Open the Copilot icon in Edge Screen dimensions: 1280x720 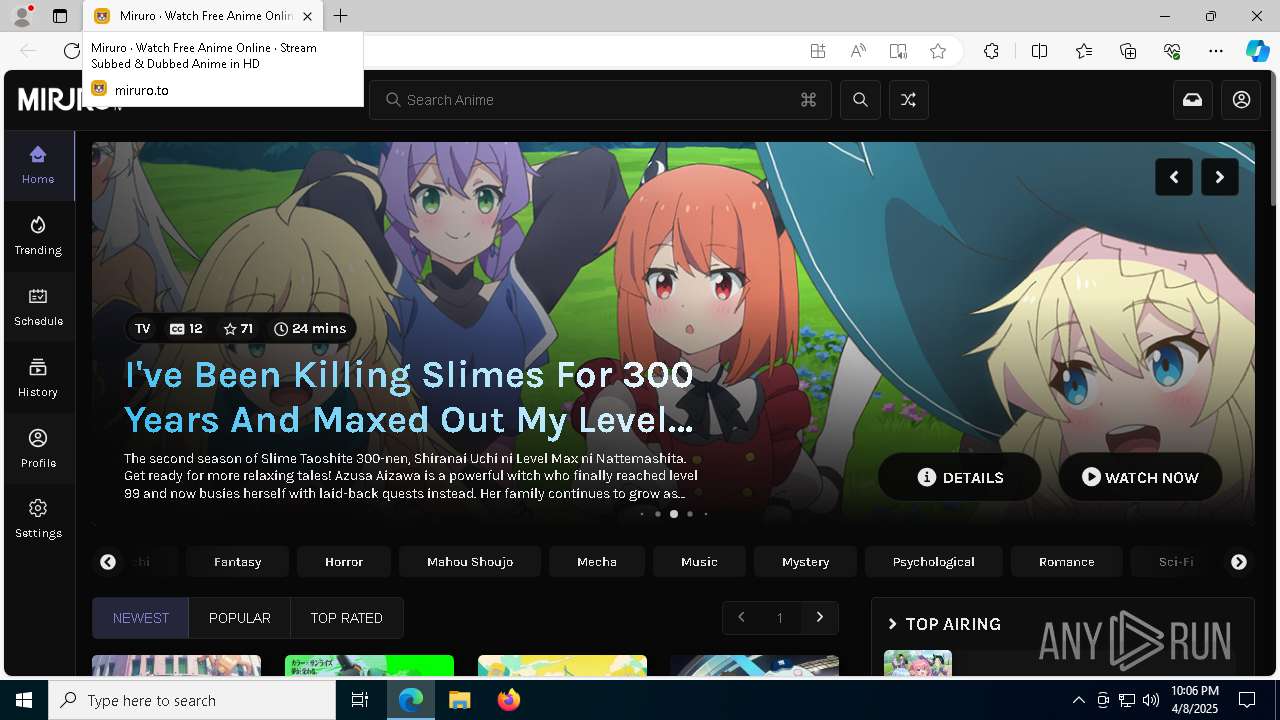pyautogui.click(x=1257, y=51)
